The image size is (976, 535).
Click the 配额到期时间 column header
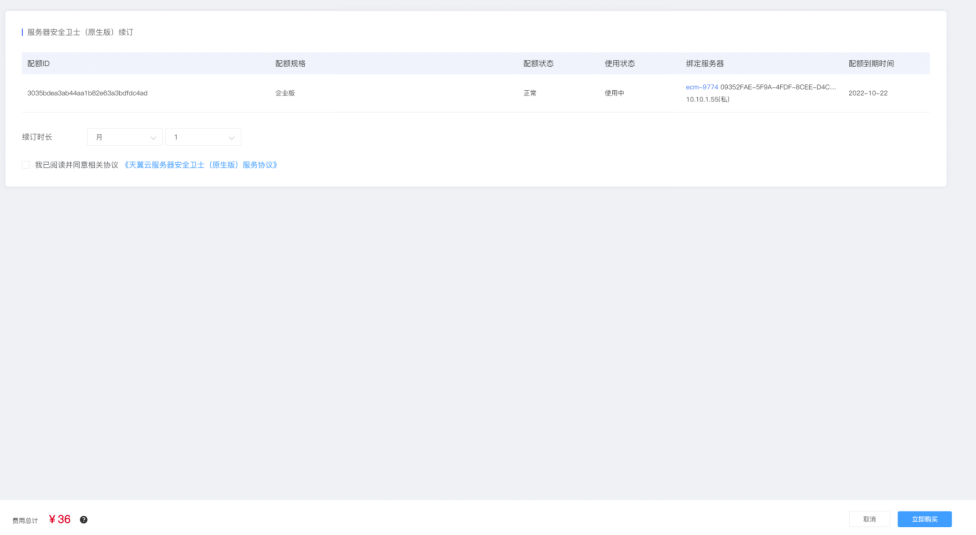coord(871,63)
